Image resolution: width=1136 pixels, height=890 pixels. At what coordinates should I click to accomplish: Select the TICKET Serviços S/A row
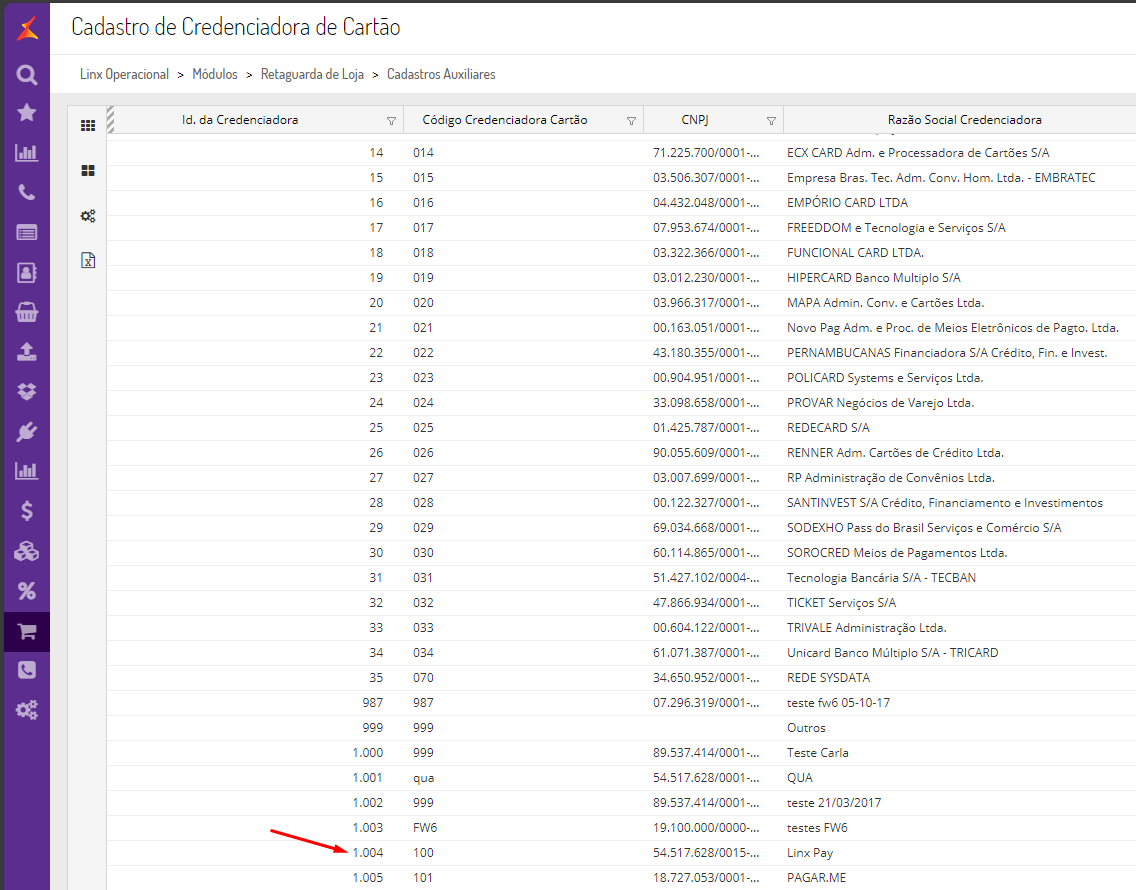point(621,602)
